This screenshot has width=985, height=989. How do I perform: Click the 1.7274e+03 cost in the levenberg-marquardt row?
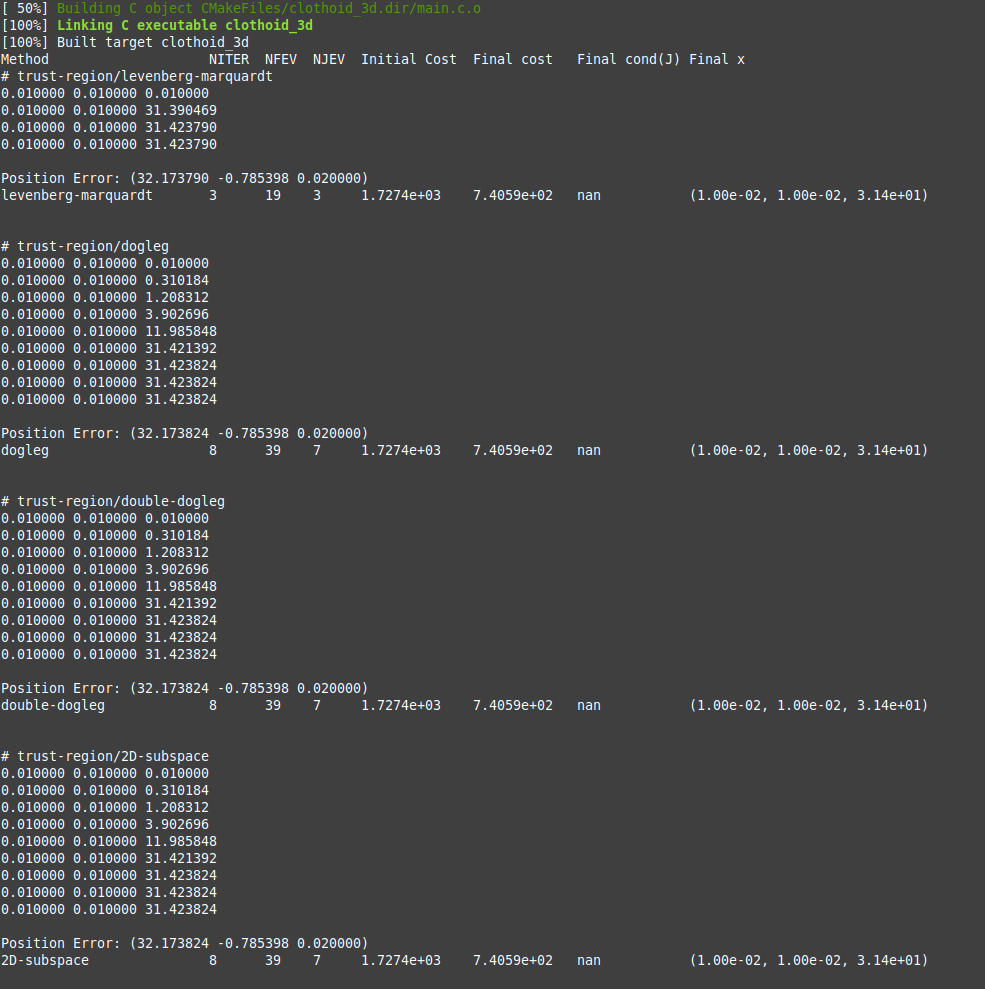point(401,196)
